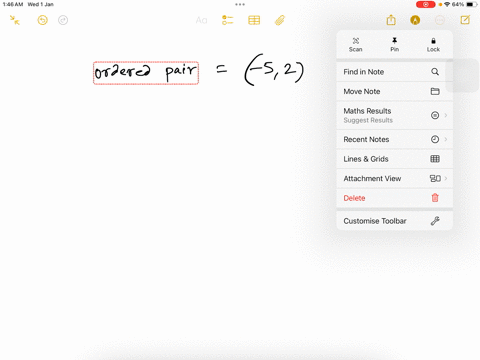Viewport: 480px width, 360px height.
Task: Pin this note
Action: 395,45
